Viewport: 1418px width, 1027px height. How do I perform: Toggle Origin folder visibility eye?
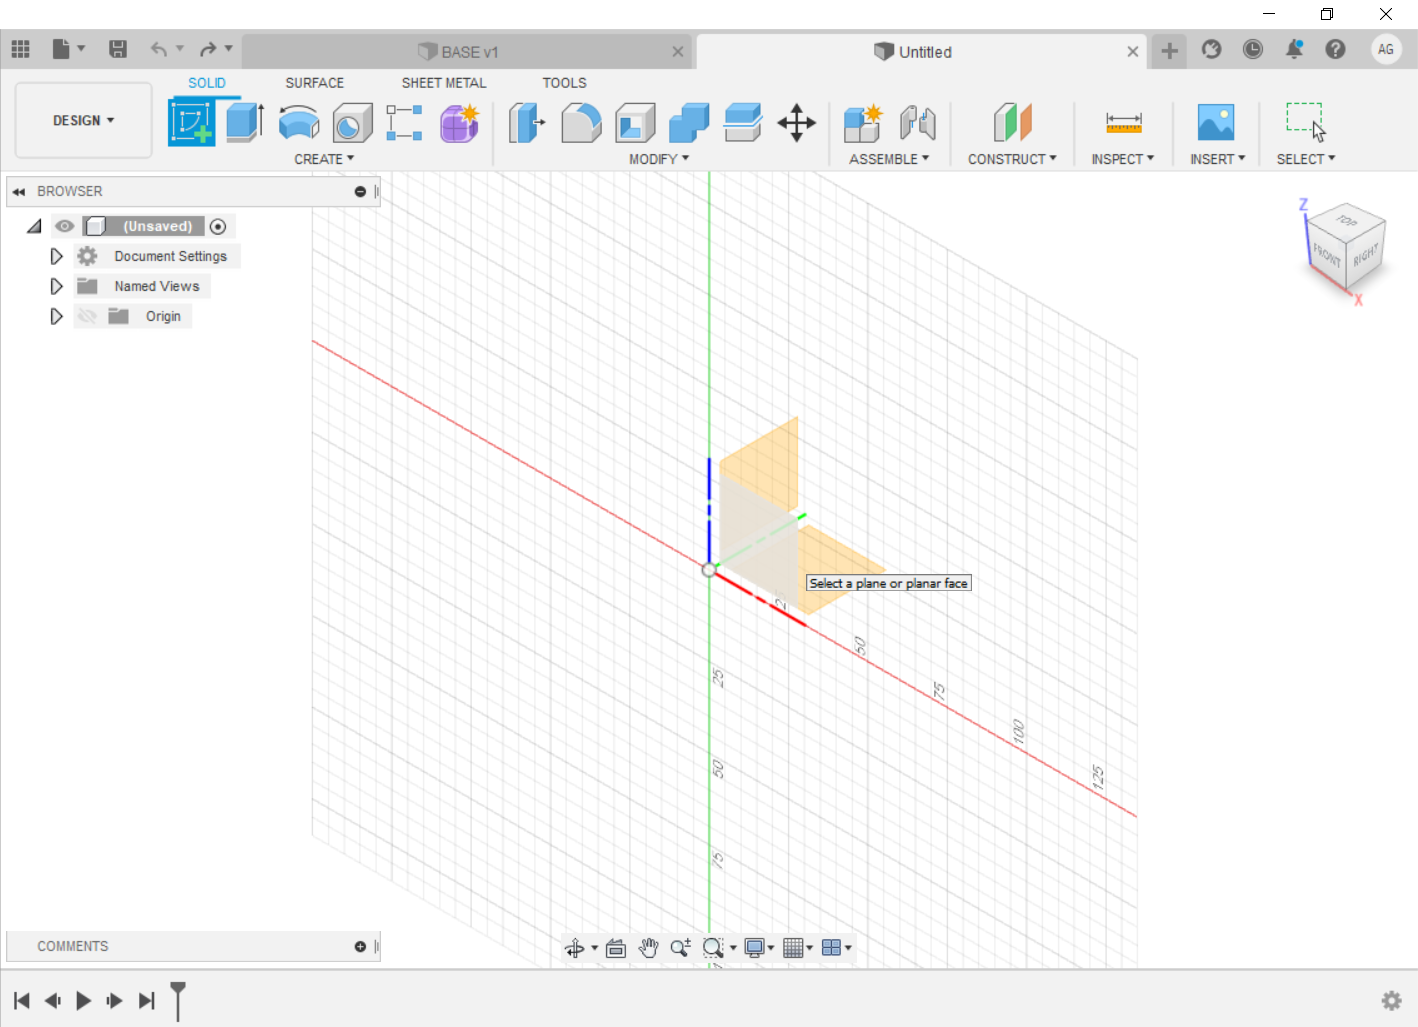(88, 316)
